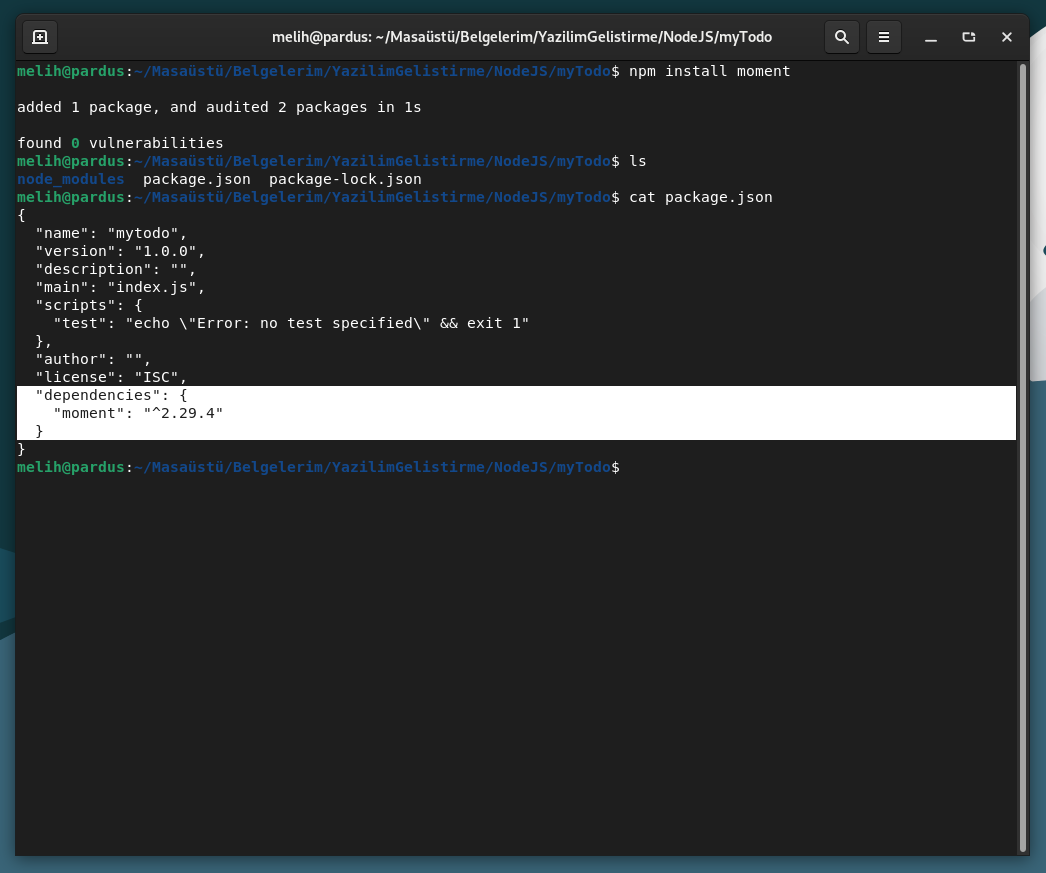Select the "added 1 package" output line
Image resolution: width=1046 pixels, height=873 pixels.
click(219, 107)
